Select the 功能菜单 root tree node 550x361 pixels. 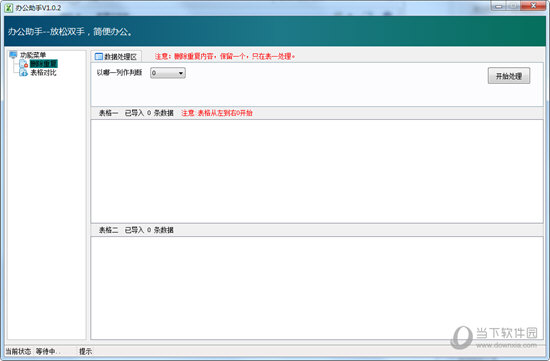coord(33,55)
